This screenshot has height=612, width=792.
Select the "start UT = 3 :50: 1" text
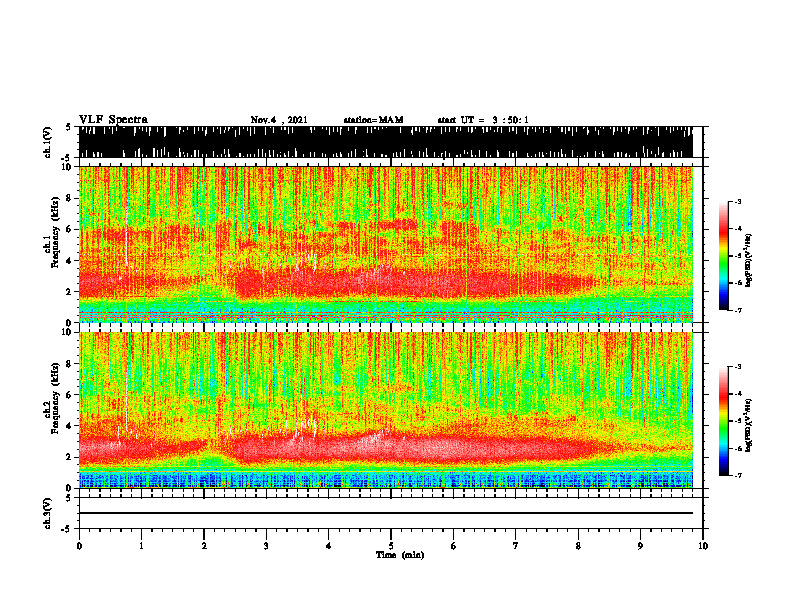click(483, 120)
